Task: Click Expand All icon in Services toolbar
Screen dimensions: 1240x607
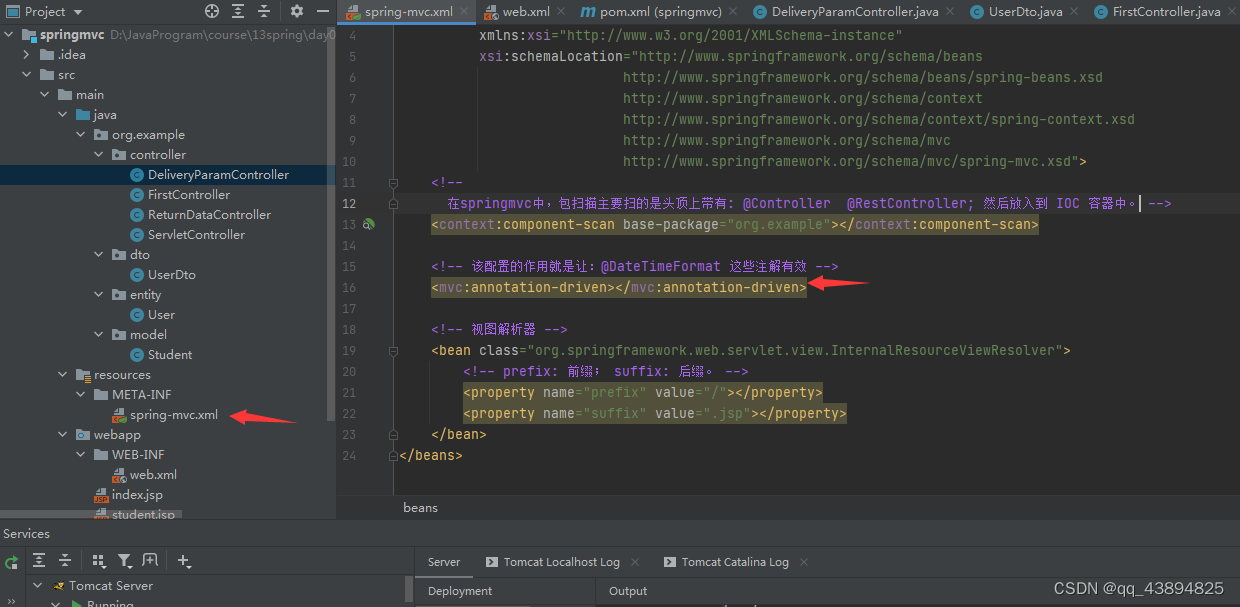Action: click(x=39, y=561)
